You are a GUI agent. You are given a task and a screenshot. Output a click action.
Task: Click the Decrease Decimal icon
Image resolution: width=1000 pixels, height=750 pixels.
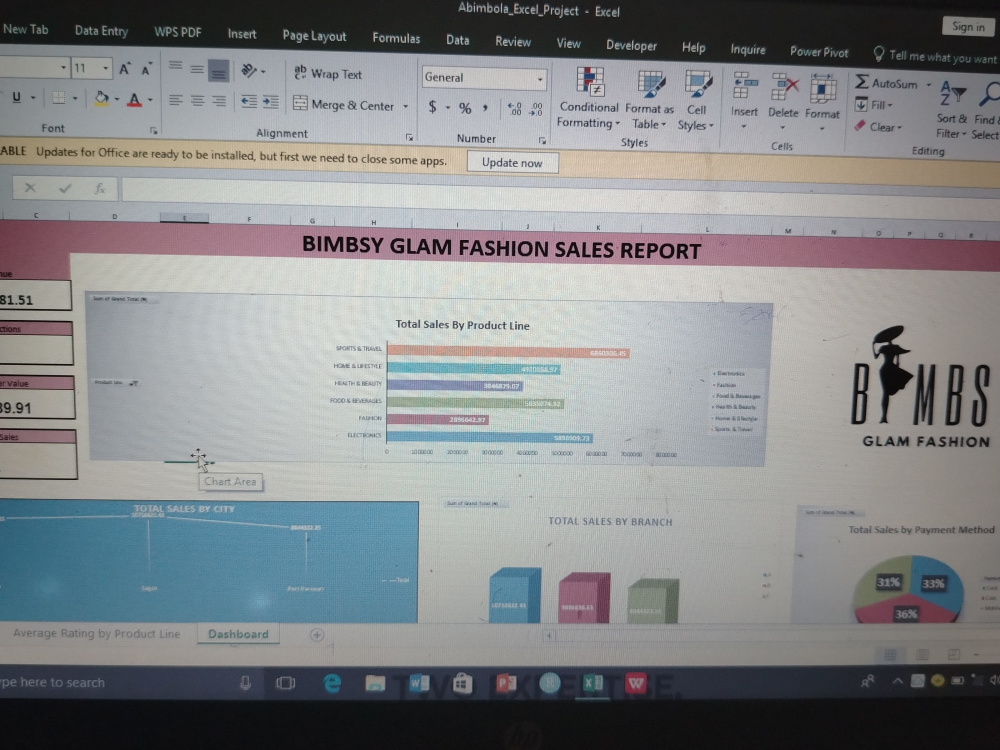(x=537, y=110)
